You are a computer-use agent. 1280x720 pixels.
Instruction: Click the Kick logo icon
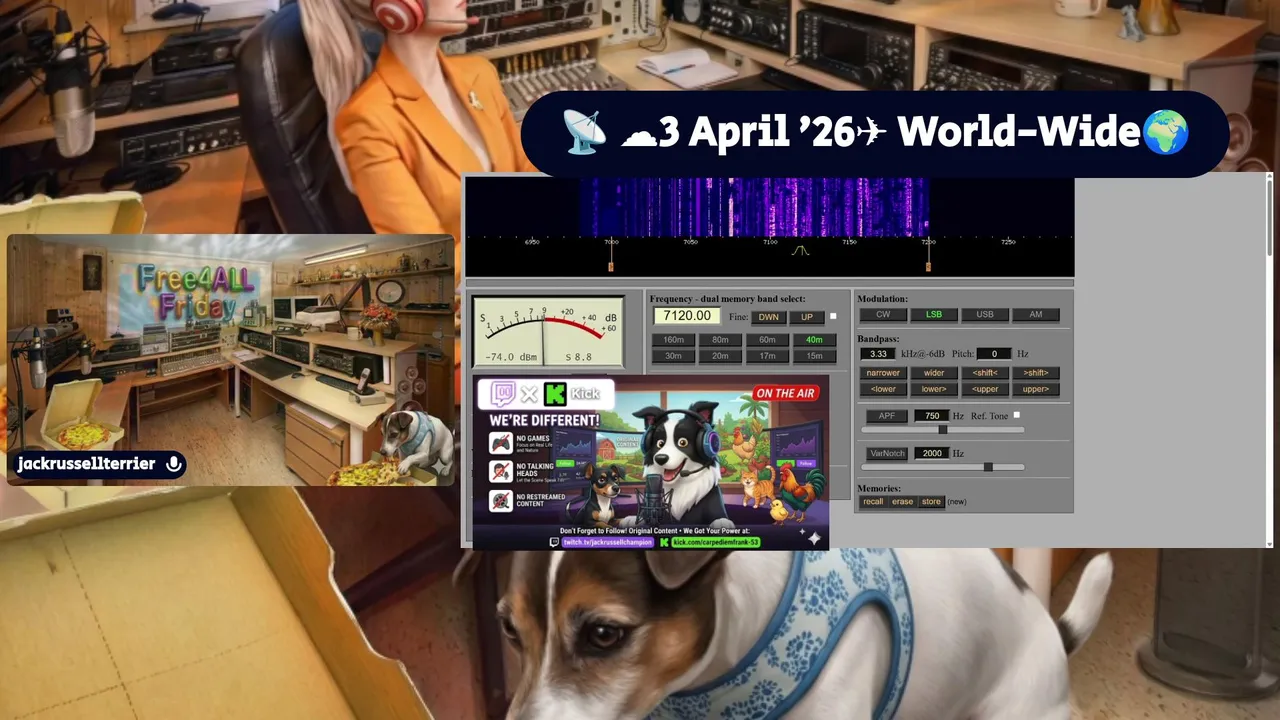point(555,393)
